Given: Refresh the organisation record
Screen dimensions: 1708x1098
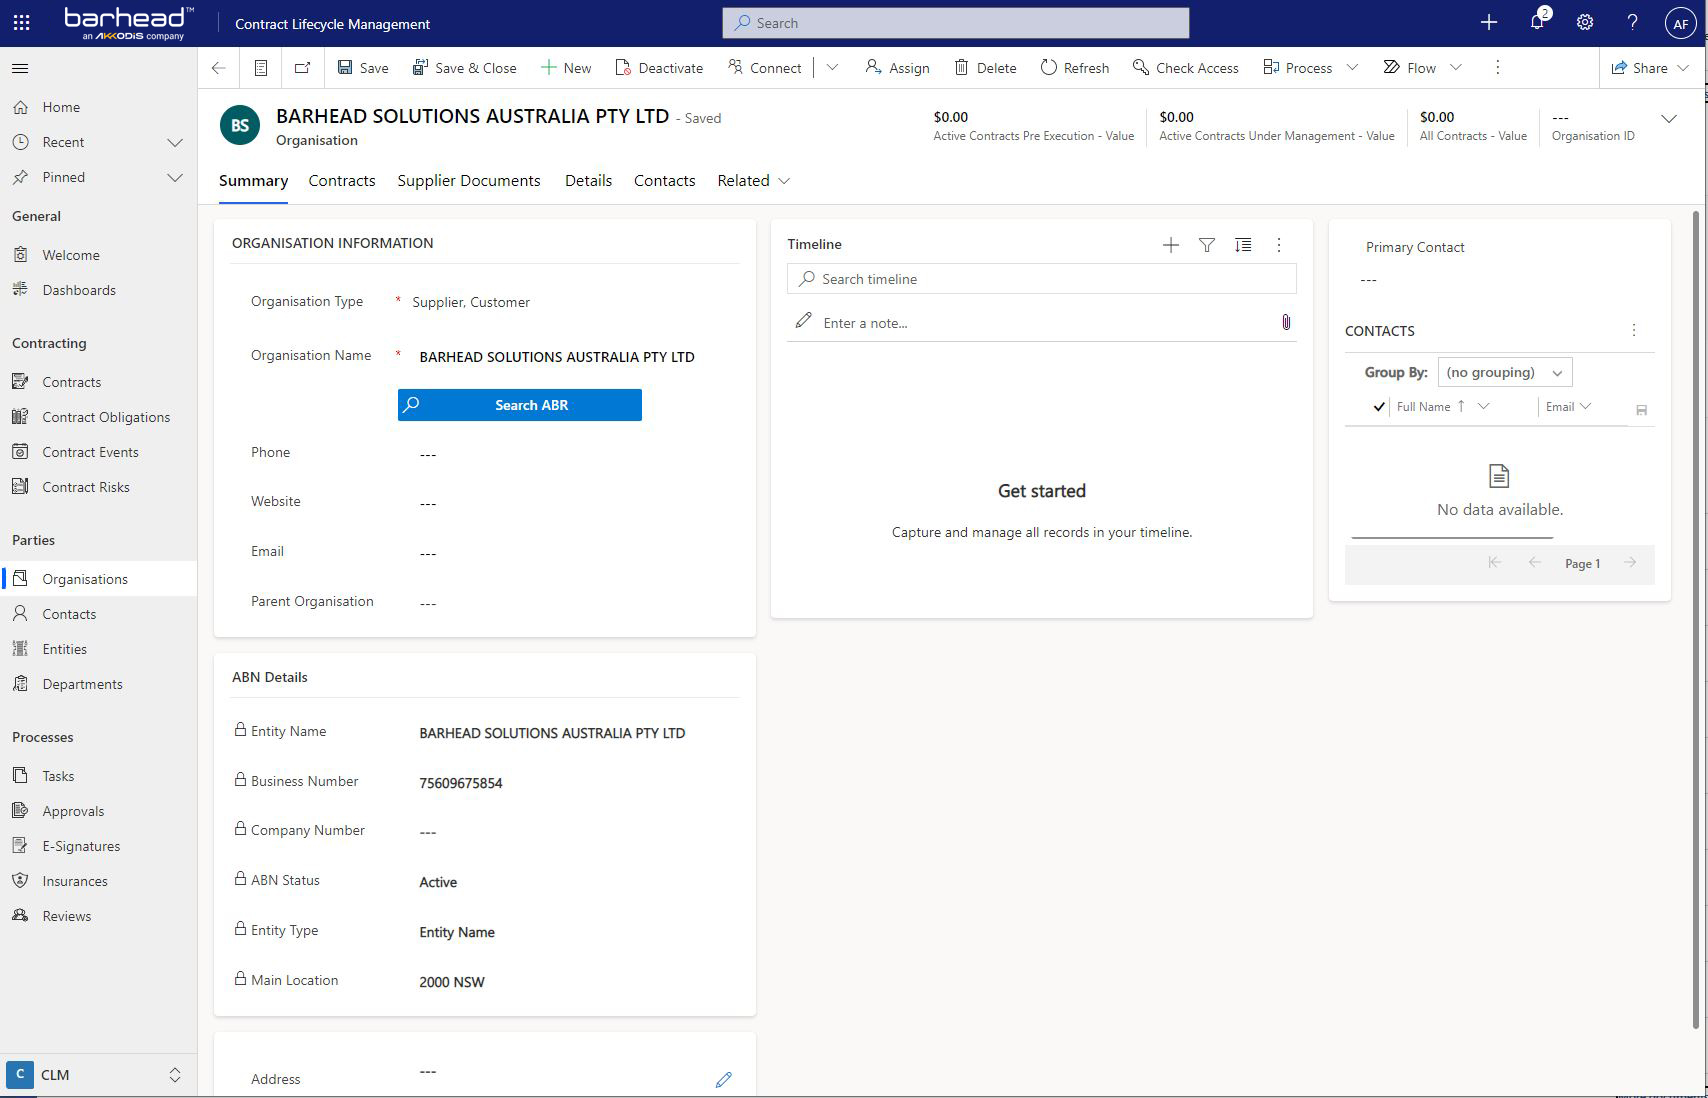Looking at the screenshot, I should (1074, 68).
